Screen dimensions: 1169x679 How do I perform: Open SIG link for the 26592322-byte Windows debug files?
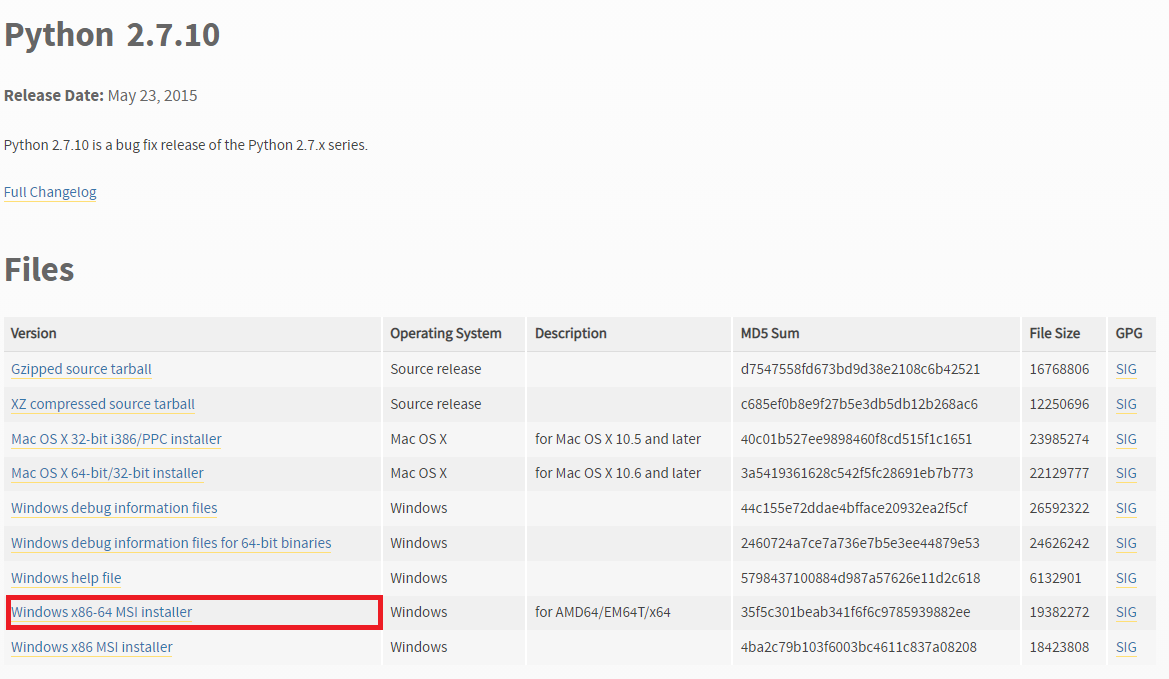(x=1126, y=508)
